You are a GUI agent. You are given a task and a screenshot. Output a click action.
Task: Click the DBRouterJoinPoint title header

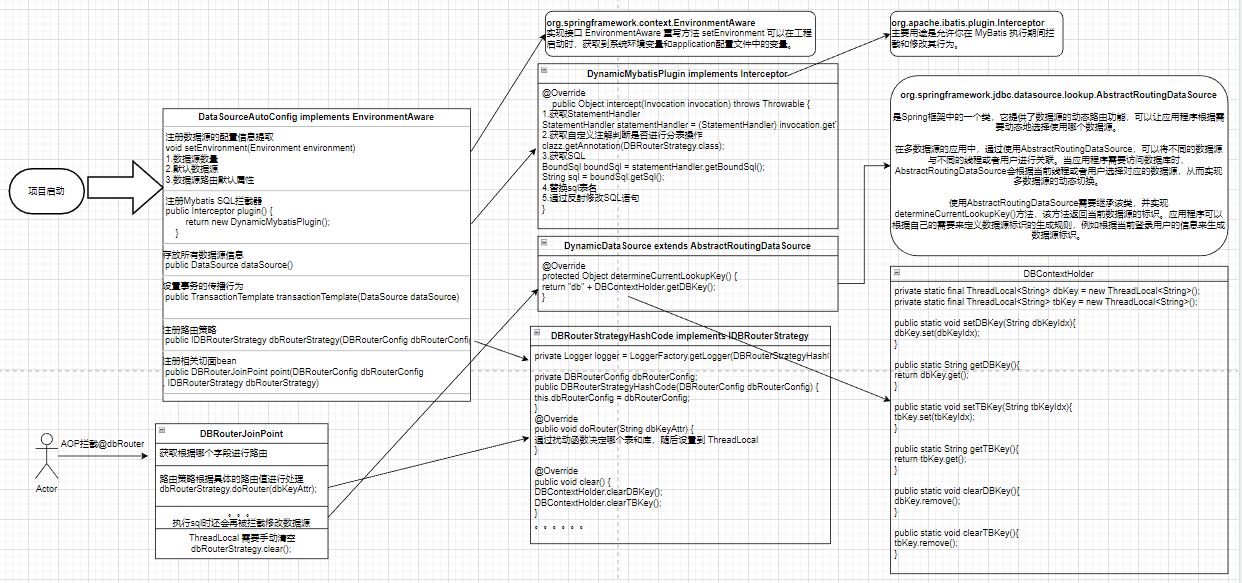pos(241,433)
